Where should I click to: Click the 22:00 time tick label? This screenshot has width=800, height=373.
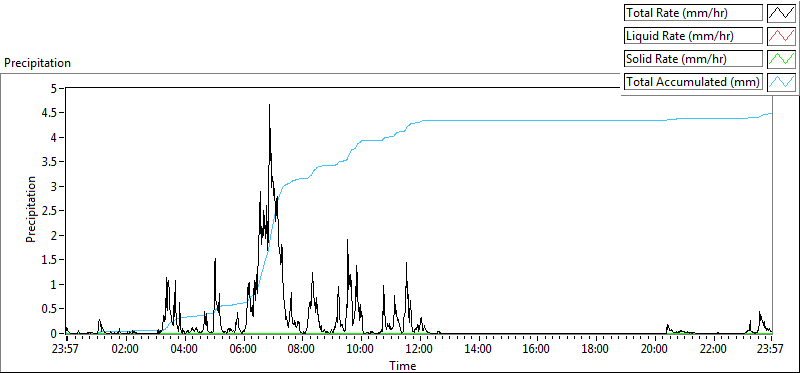click(713, 349)
